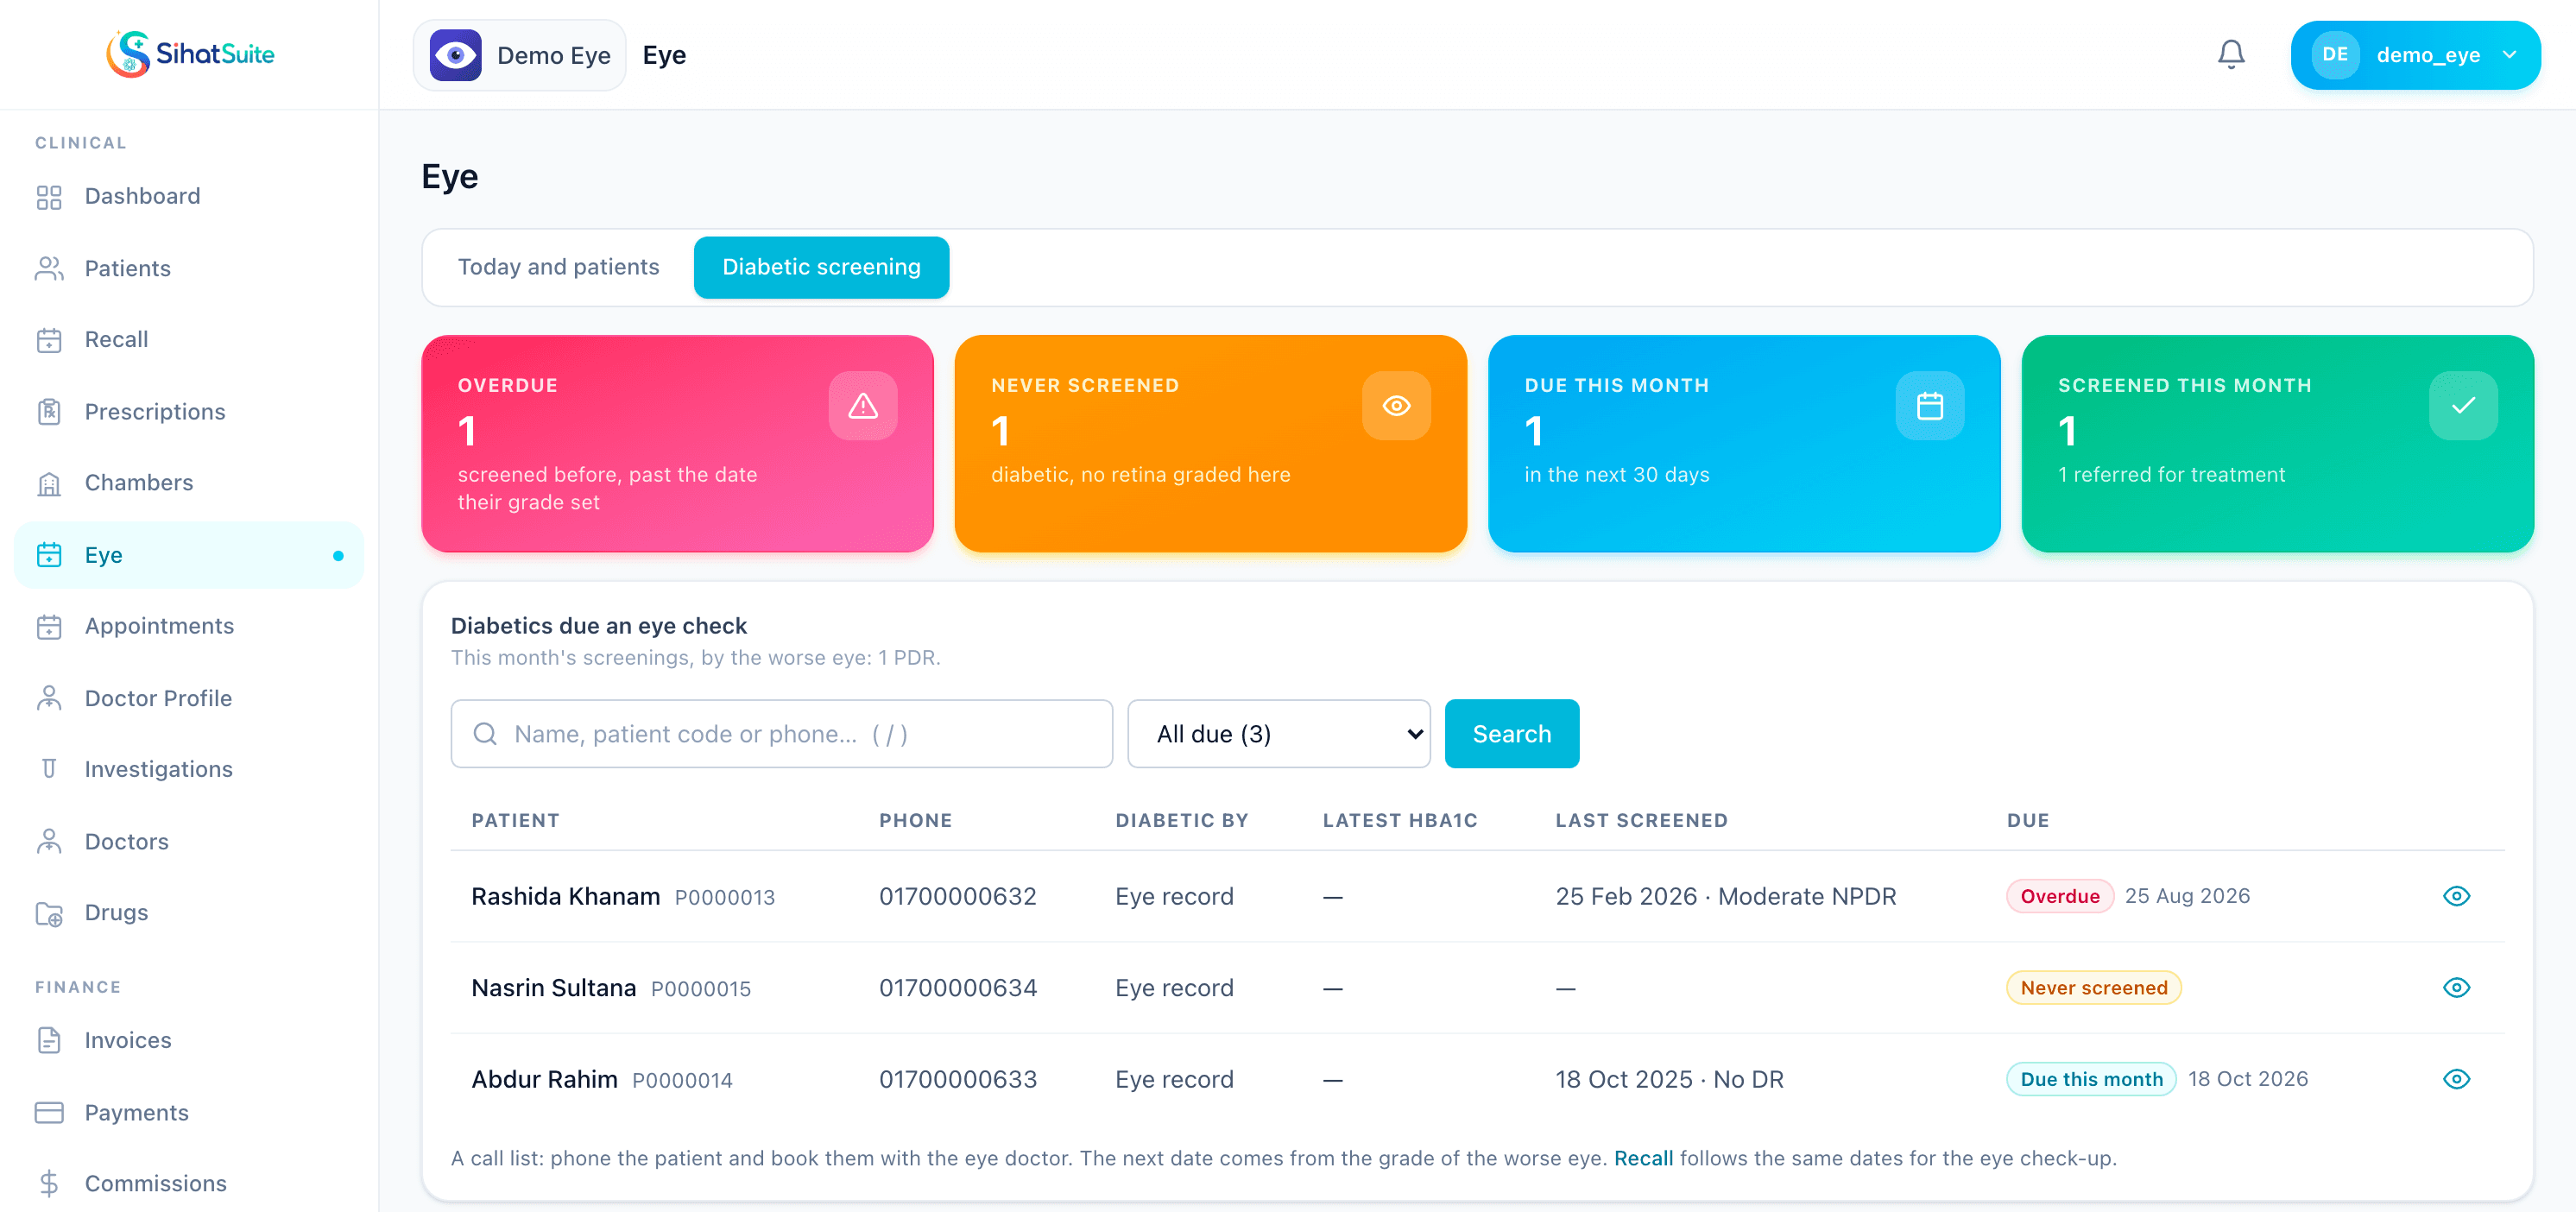
Task: Open Doctor Profile page
Action: click(189, 698)
